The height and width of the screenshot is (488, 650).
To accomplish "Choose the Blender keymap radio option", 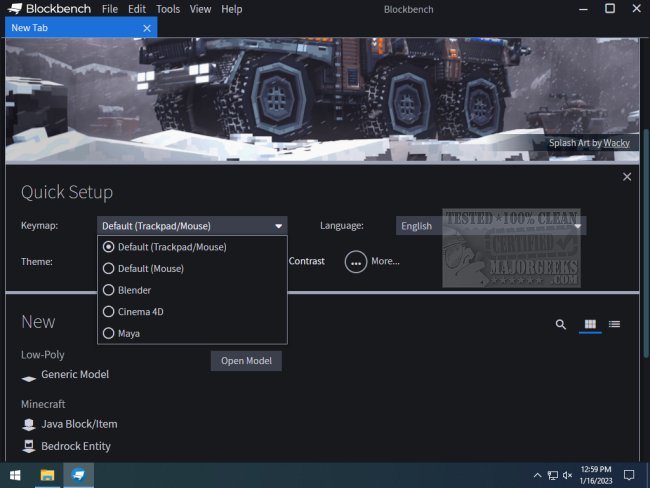I will (x=134, y=290).
